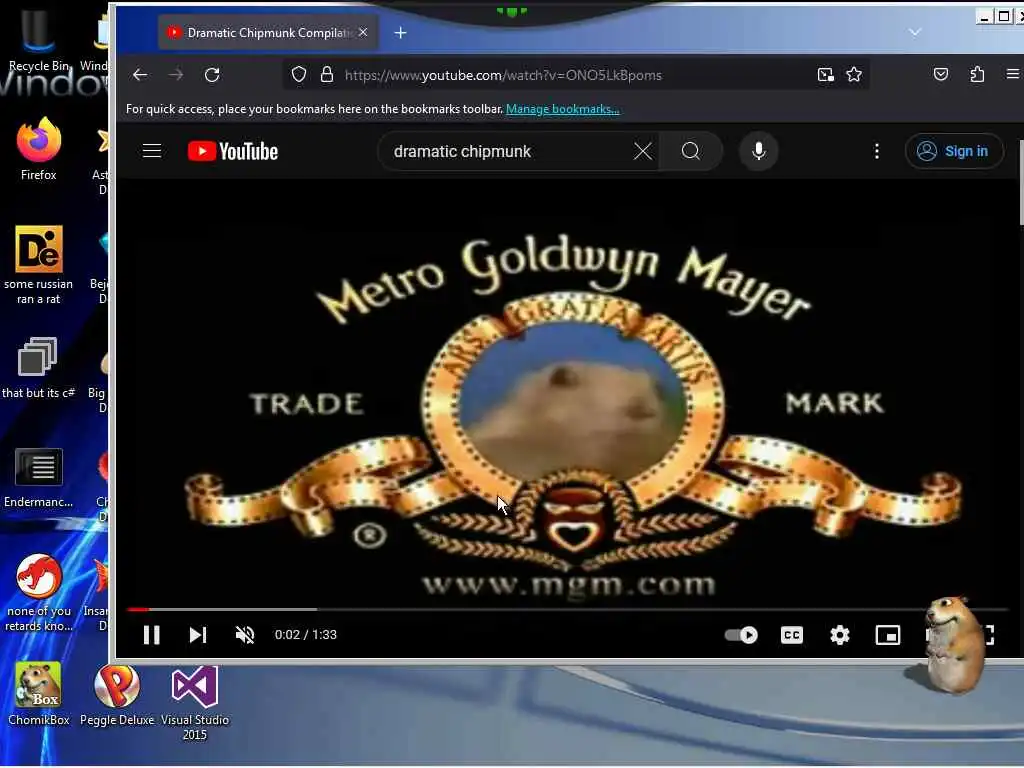Click the YouTube page scrollbar
The width and height of the screenshot is (1024, 768).
[1021, 183]
